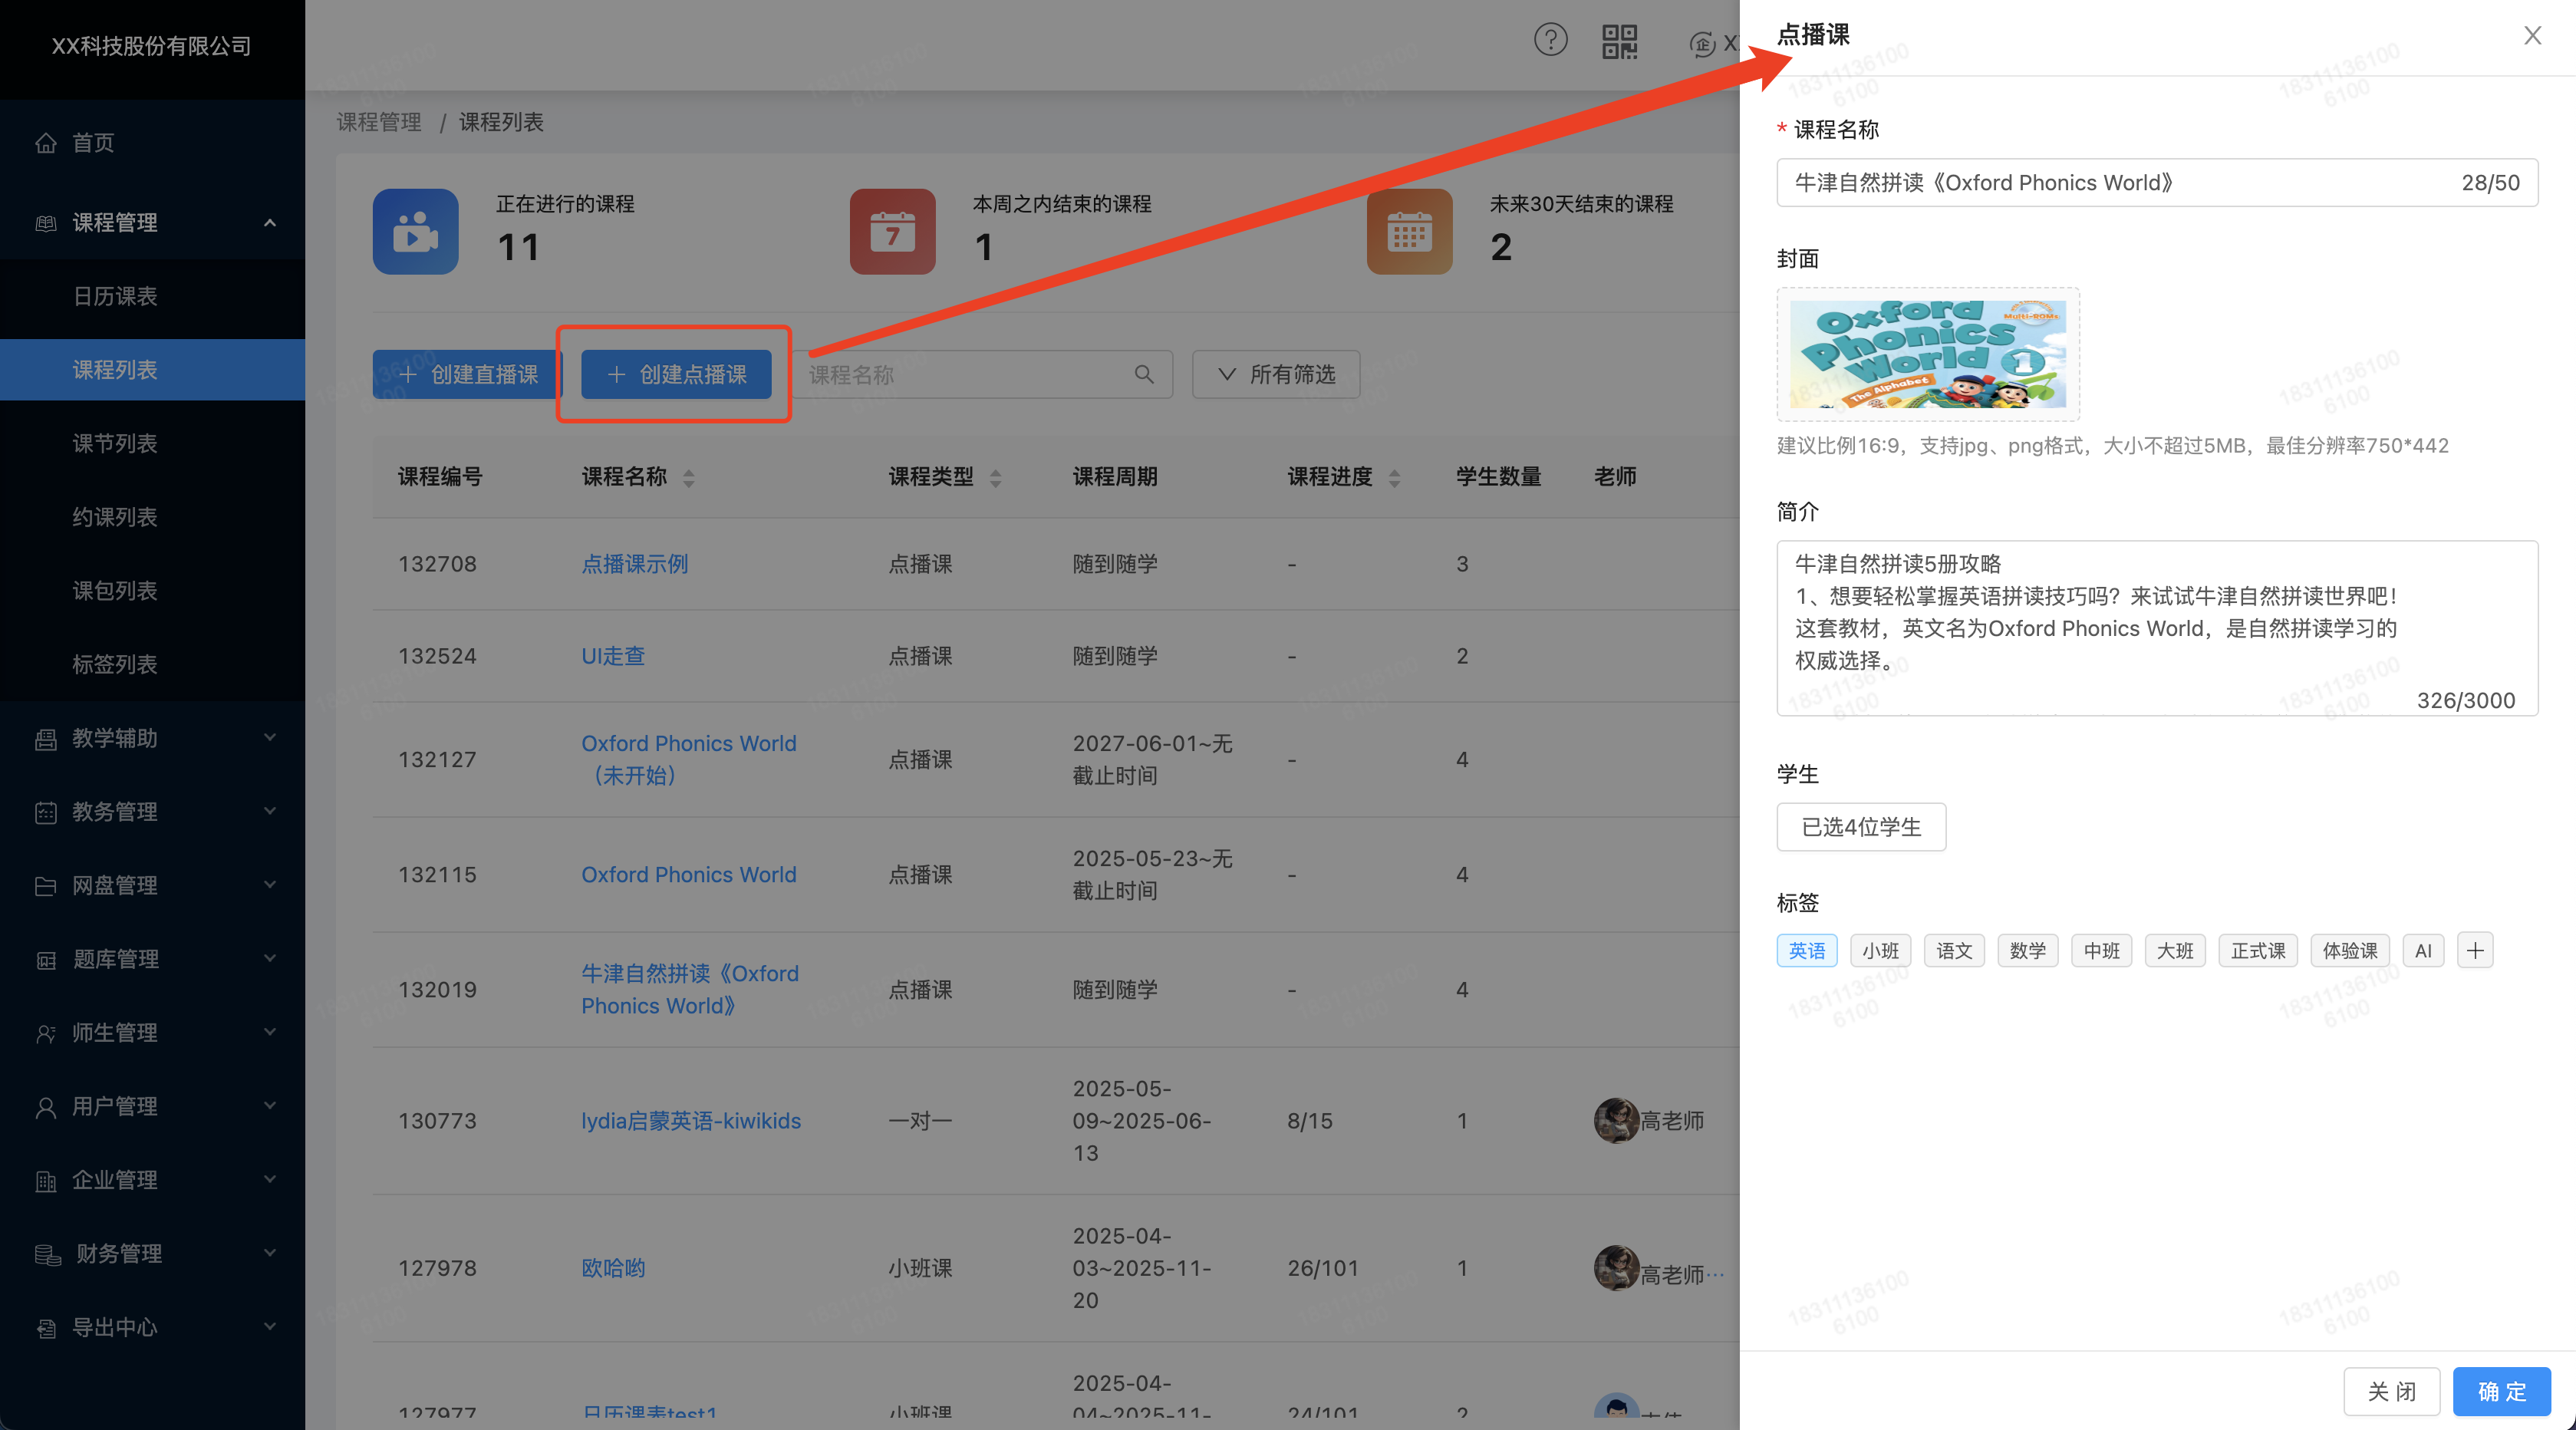Click the QR code icon in header

coord(1619,42)
